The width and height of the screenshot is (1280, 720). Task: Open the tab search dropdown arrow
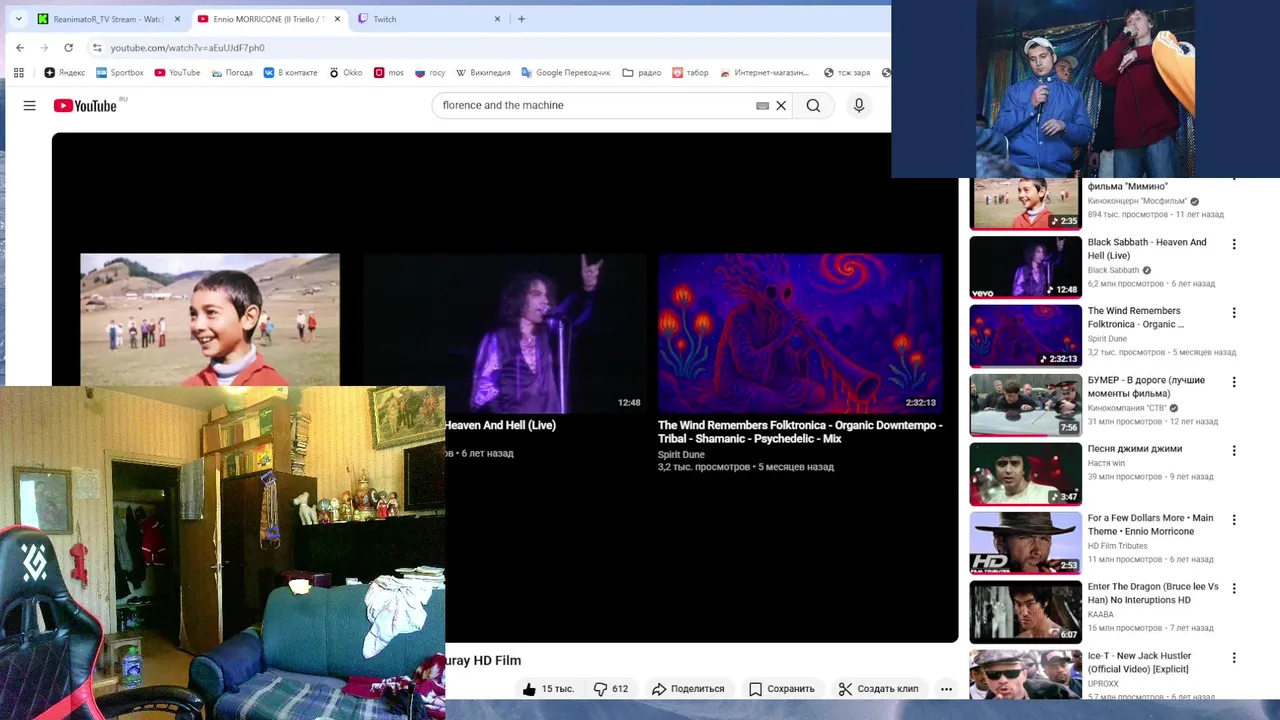(x=18, y=19)
